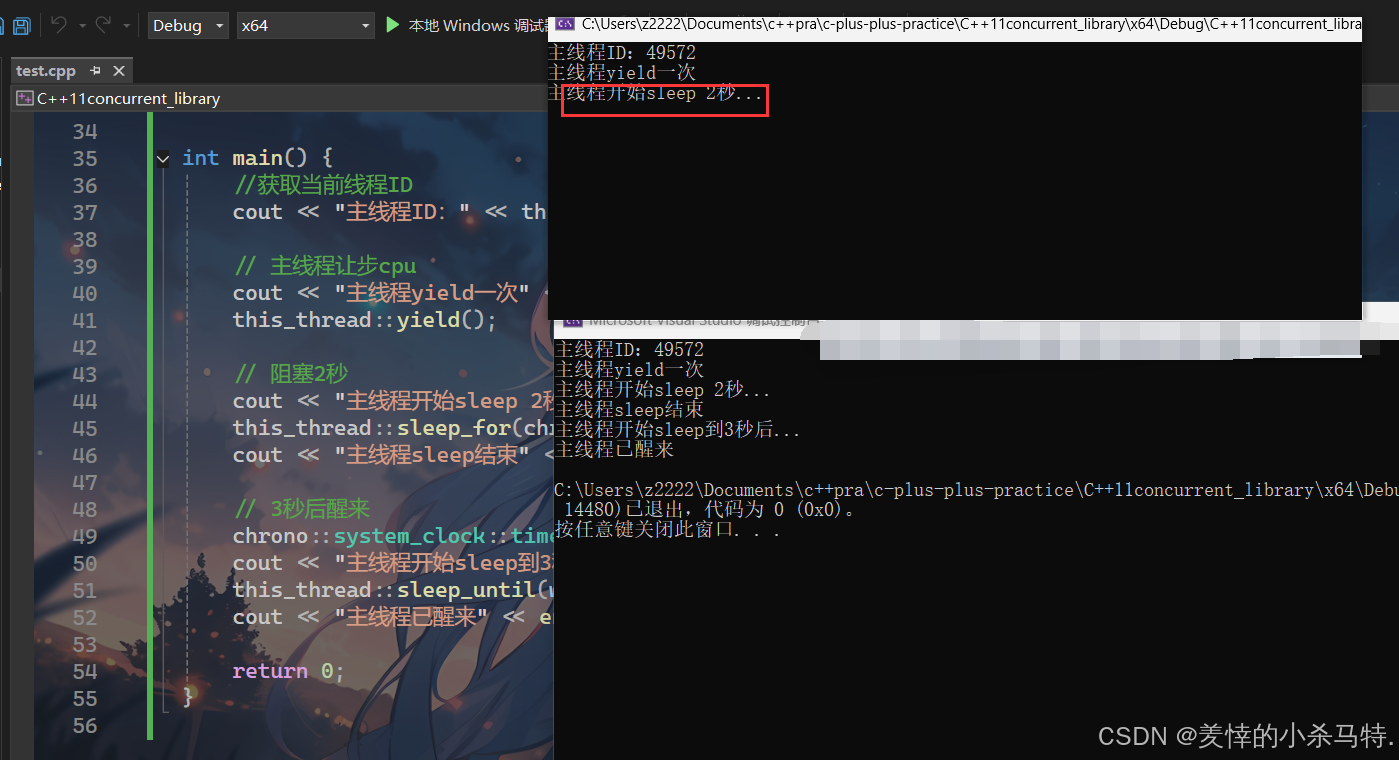The width and height of the screenshot is (1399, 760).
Task: Click the chrono::system_clock code line
Action: pyautogui.click(x=392, y=536)
